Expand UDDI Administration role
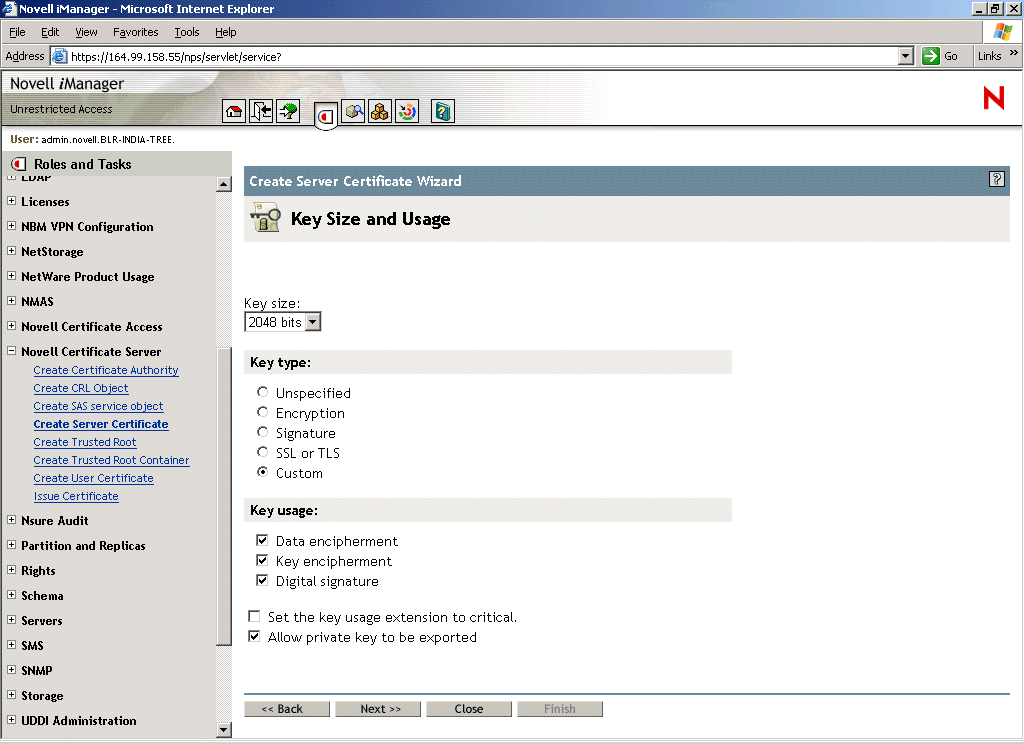Viewport: 1024px width, 744px height. pos(12,720)
